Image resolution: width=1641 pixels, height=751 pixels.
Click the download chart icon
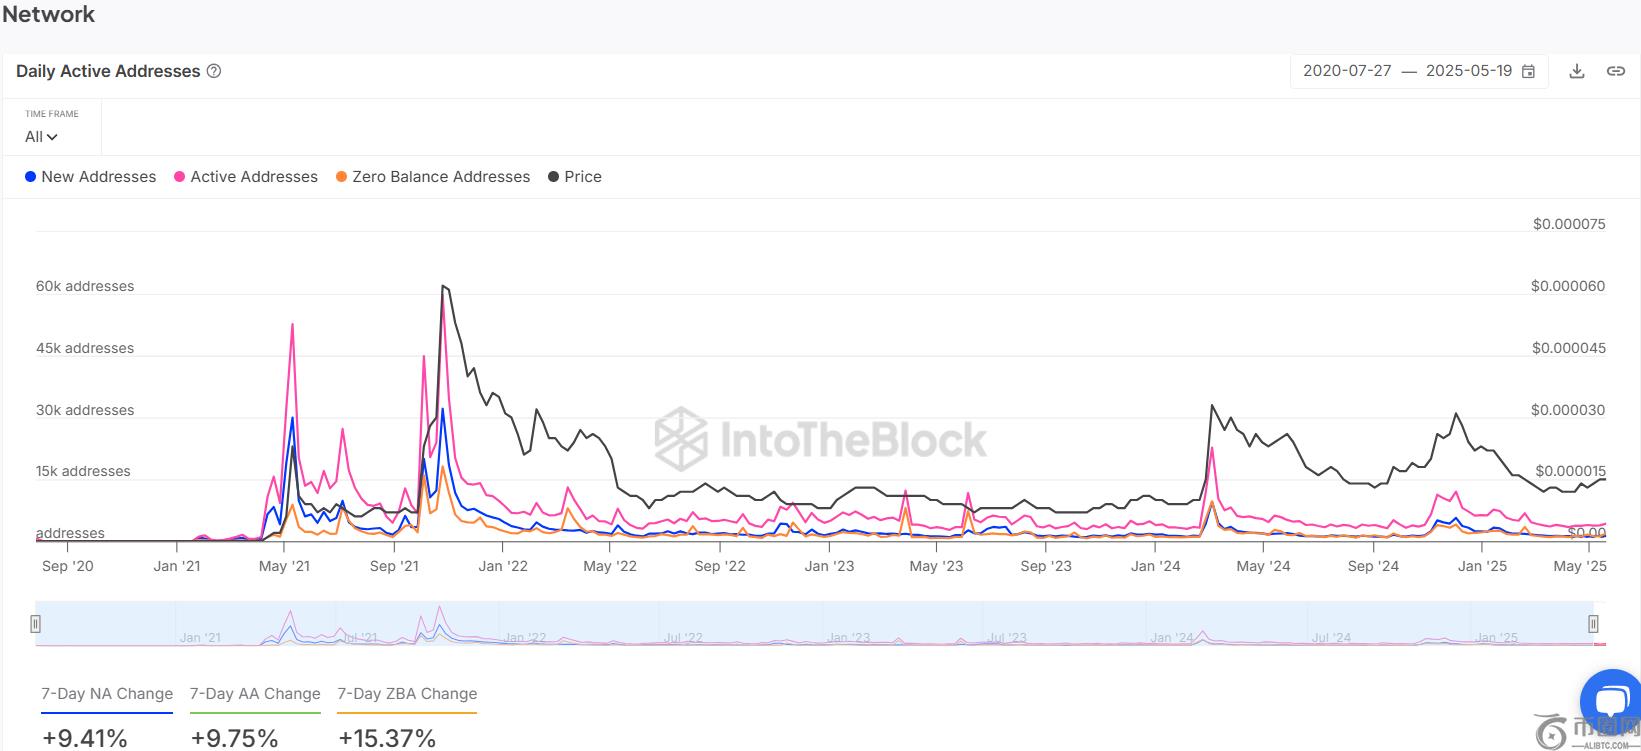coord(1577,71)
